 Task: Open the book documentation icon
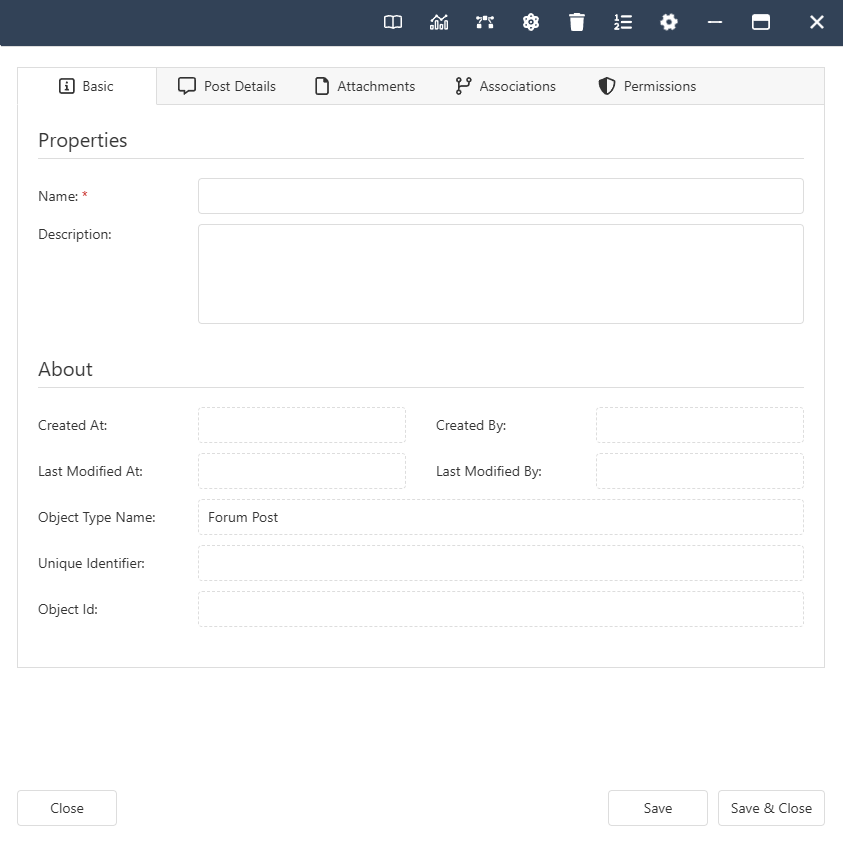393,22
